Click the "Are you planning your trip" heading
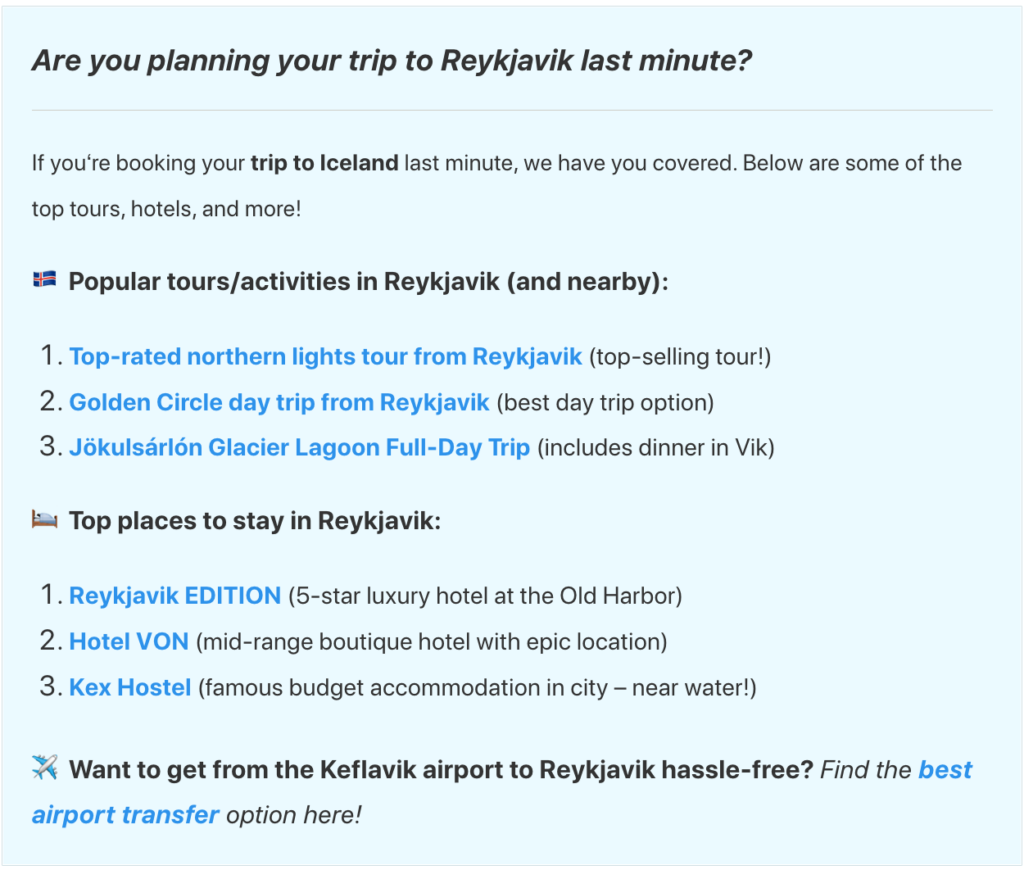Screen dimensions: 1024x870 (391, 61)
